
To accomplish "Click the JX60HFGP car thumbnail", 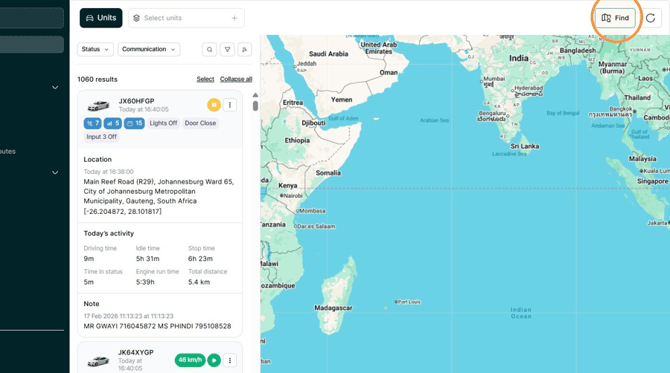I will [x=98, y=105].
